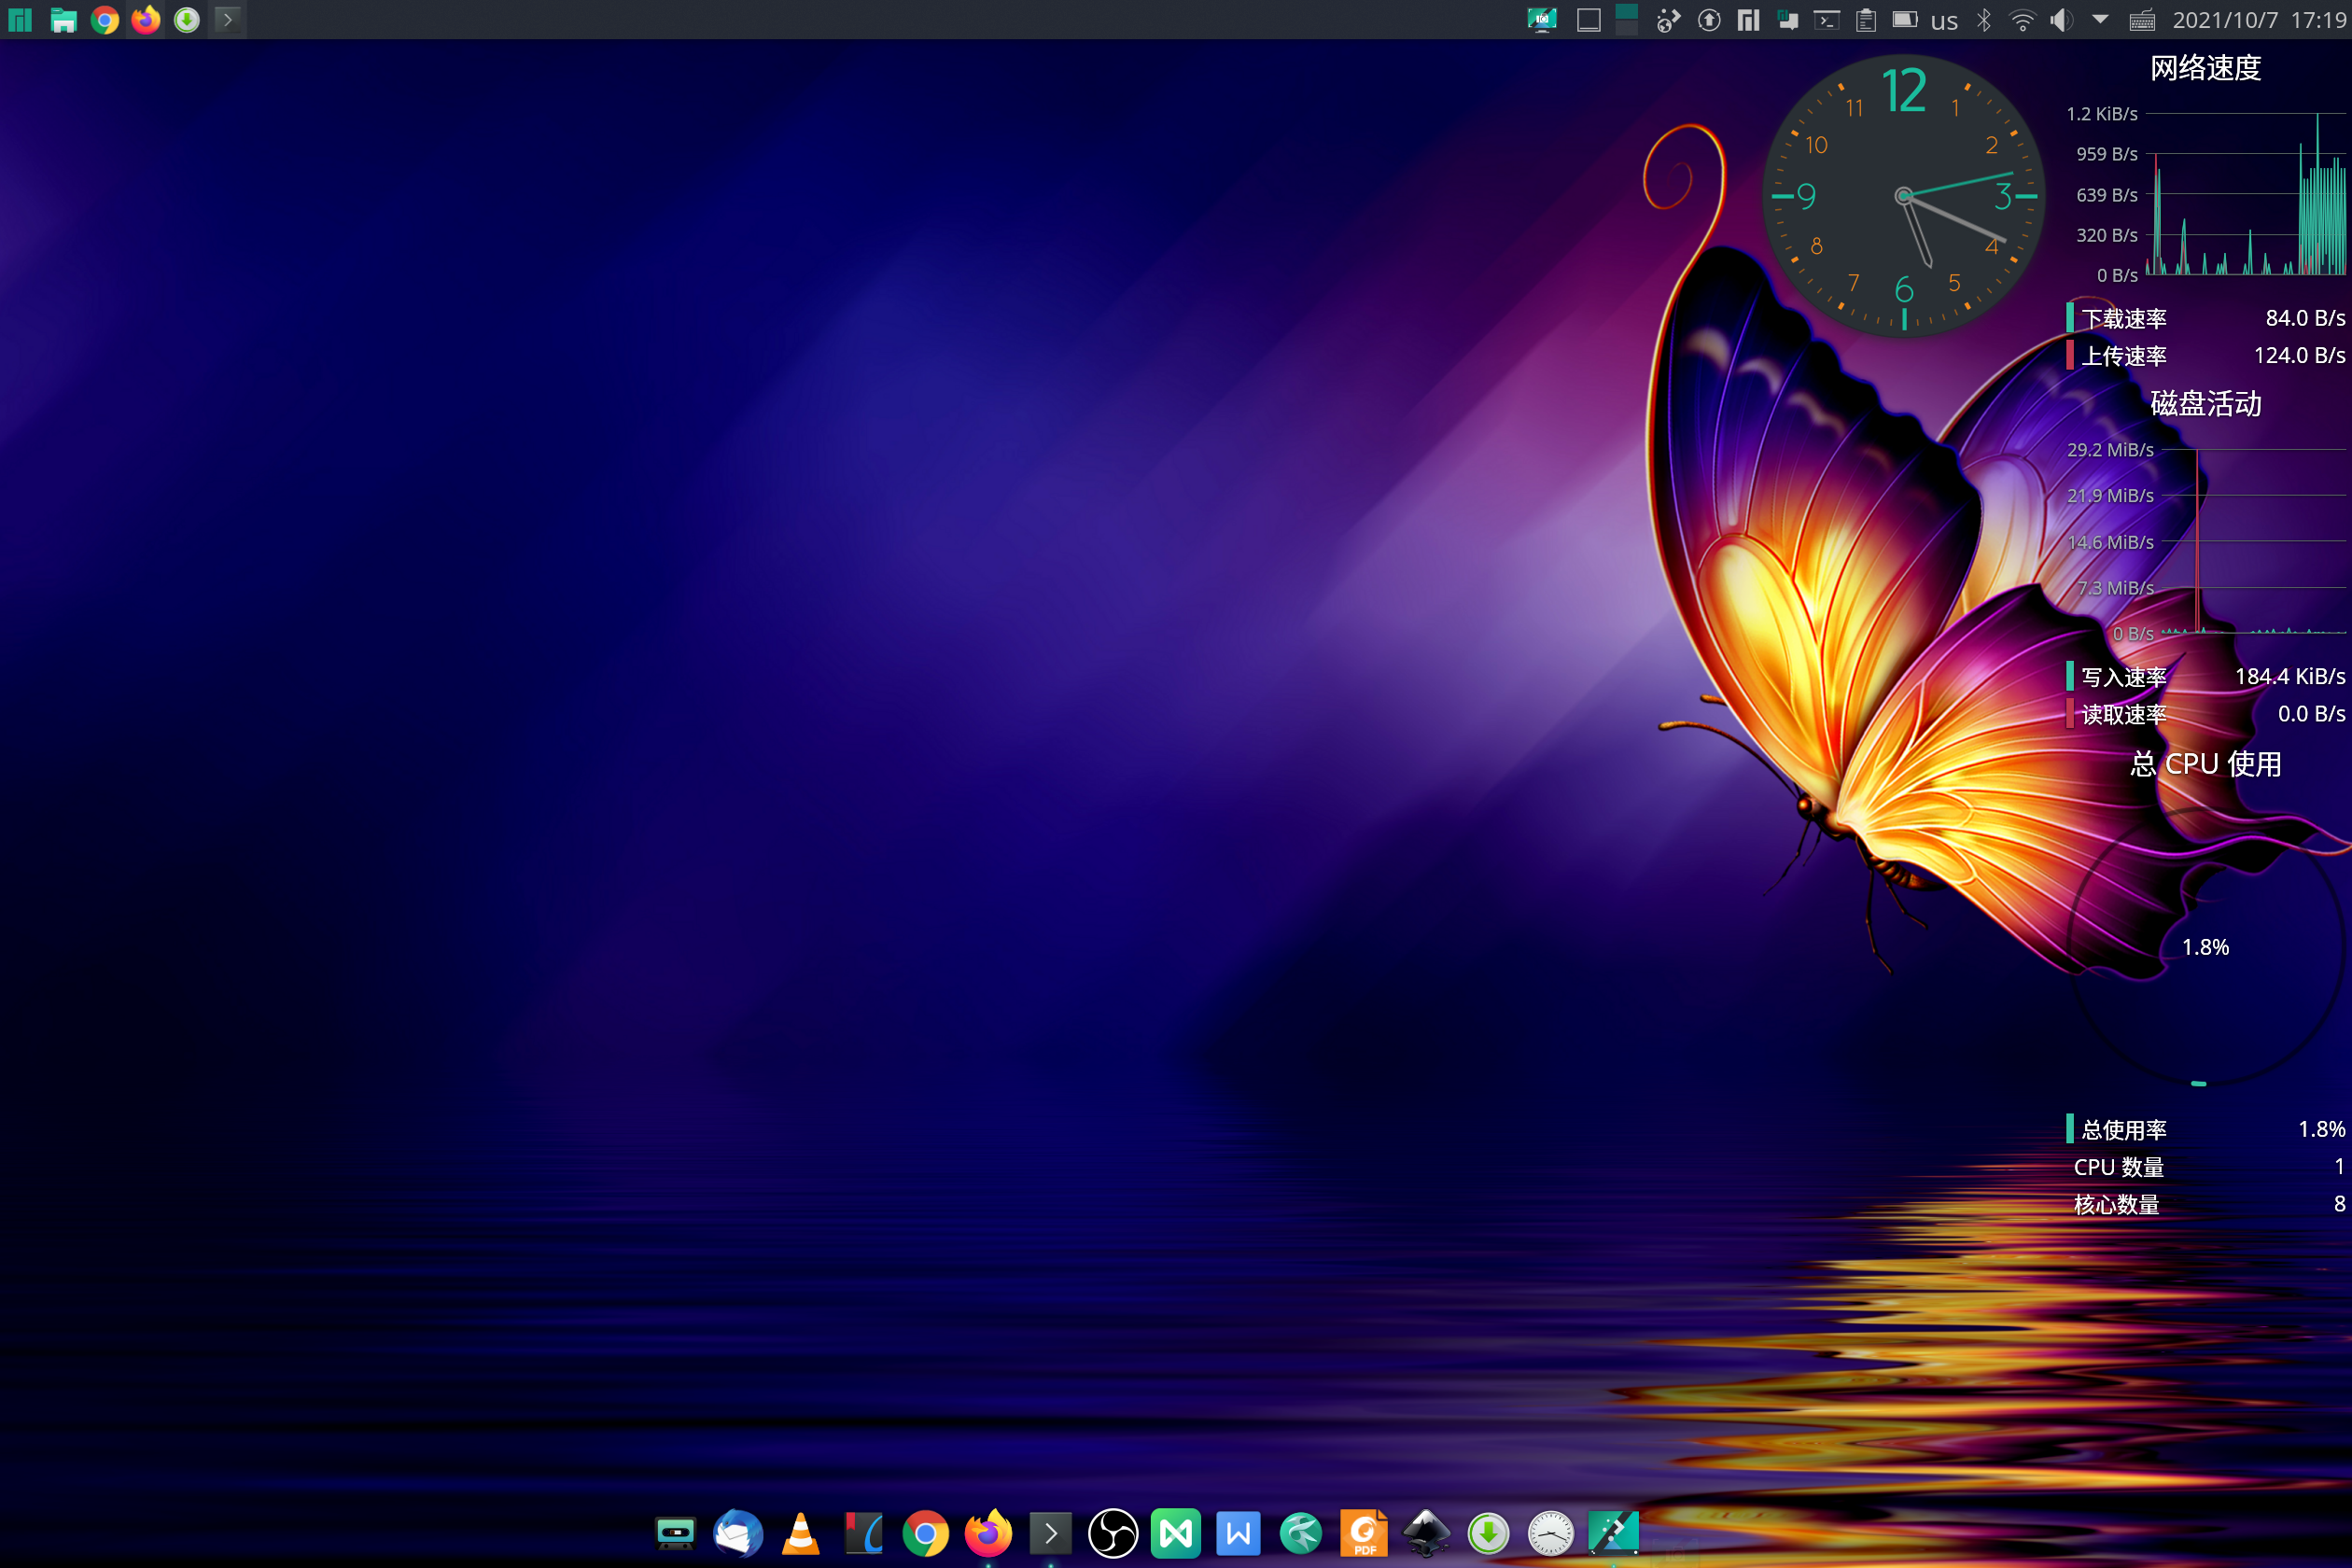Click the 'us' keyboard layout indicator
The height and width of the screenshot is (1568, 2352).
(x=1944, y=21)
